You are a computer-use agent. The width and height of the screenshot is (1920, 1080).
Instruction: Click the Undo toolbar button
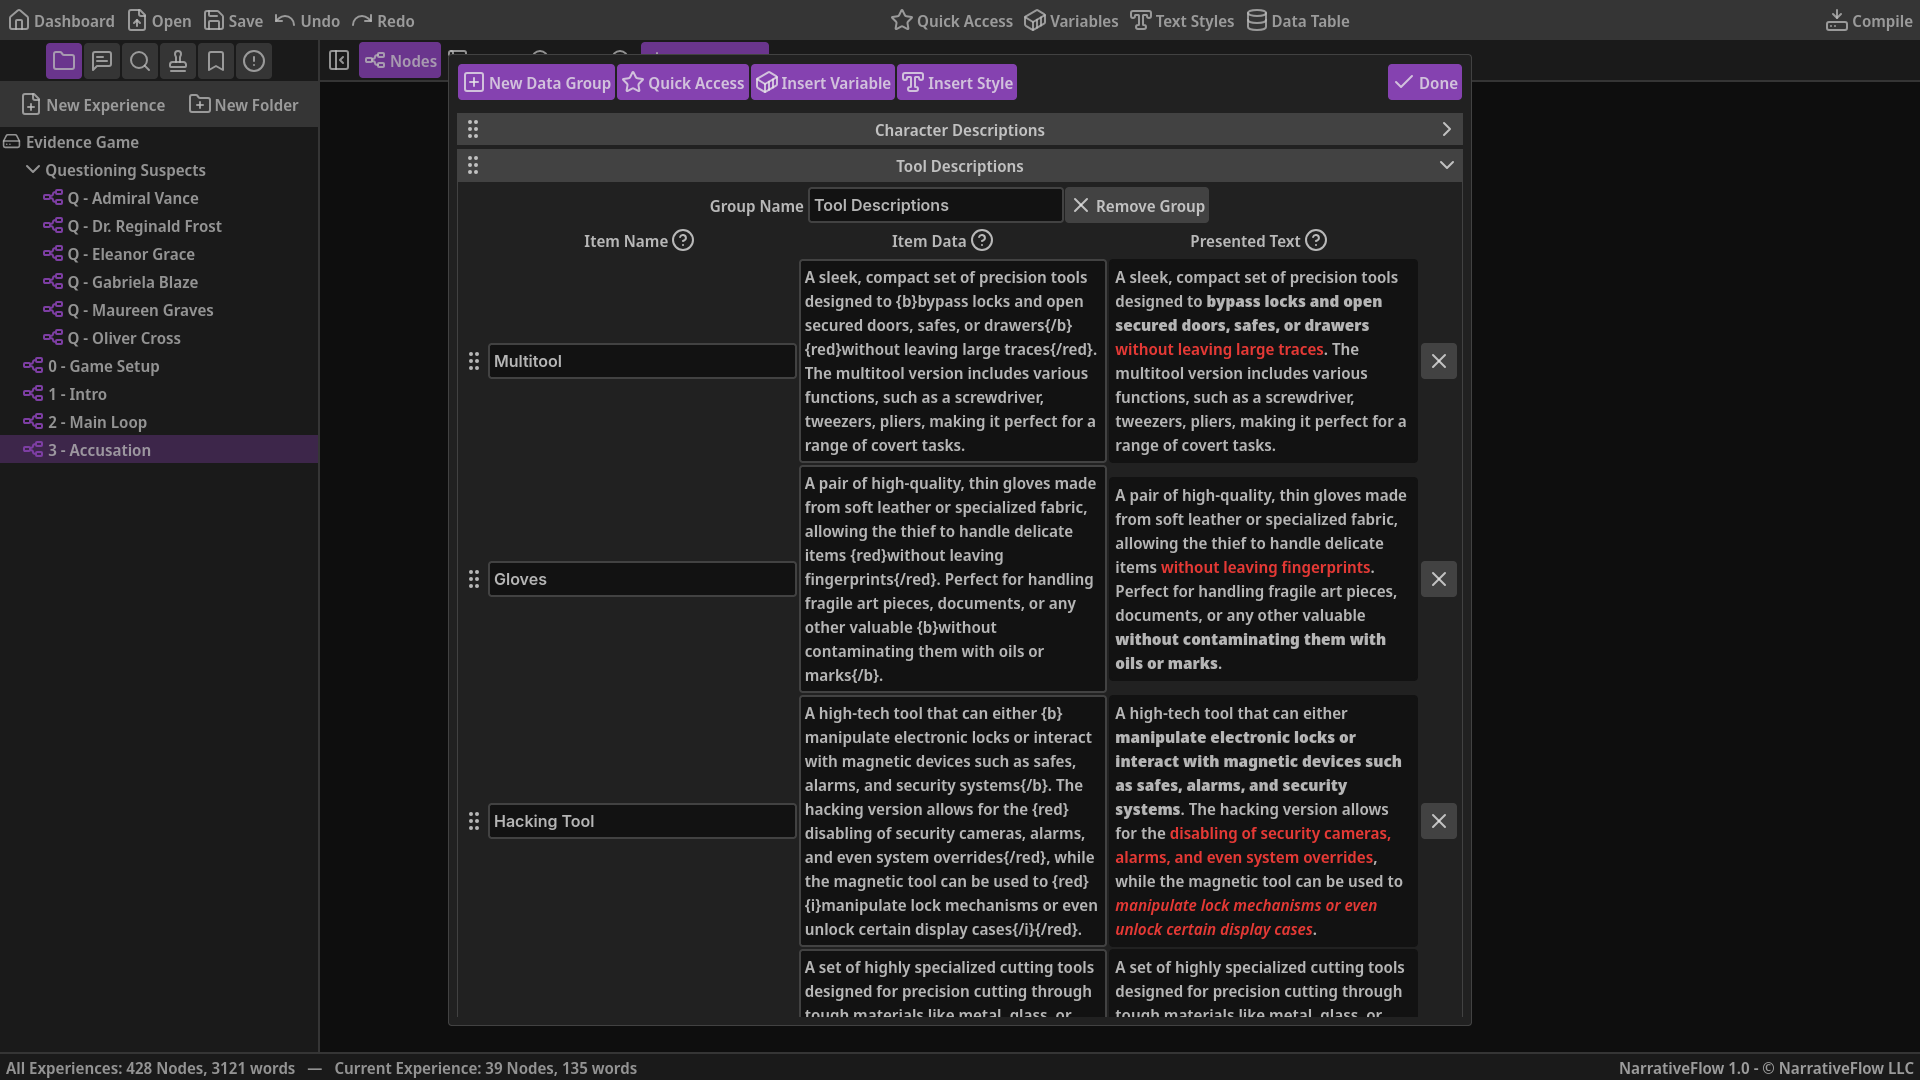(307, 21)
